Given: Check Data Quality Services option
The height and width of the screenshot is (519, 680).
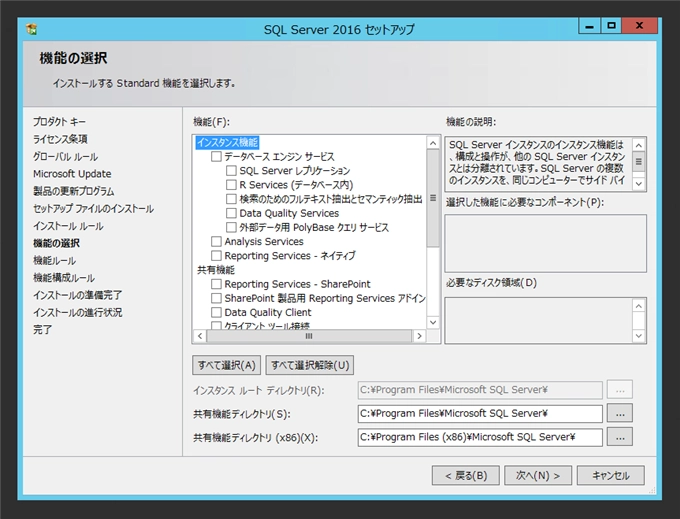Looking at the screenshot, I should pos(231,213).
